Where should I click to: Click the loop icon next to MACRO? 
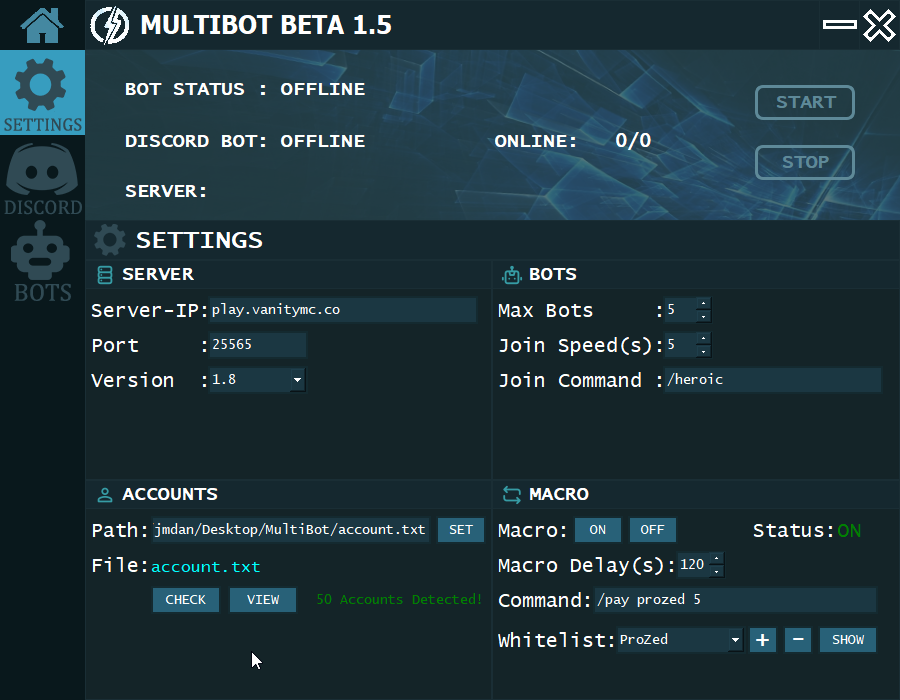pyautogui.click(x=511, y=494)
